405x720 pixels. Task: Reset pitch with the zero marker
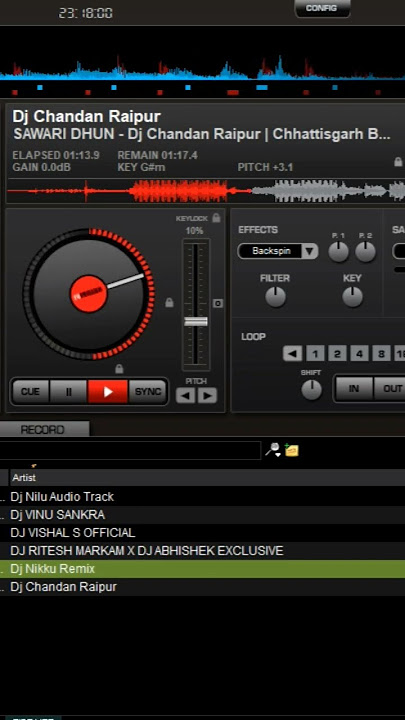[218, 303]
